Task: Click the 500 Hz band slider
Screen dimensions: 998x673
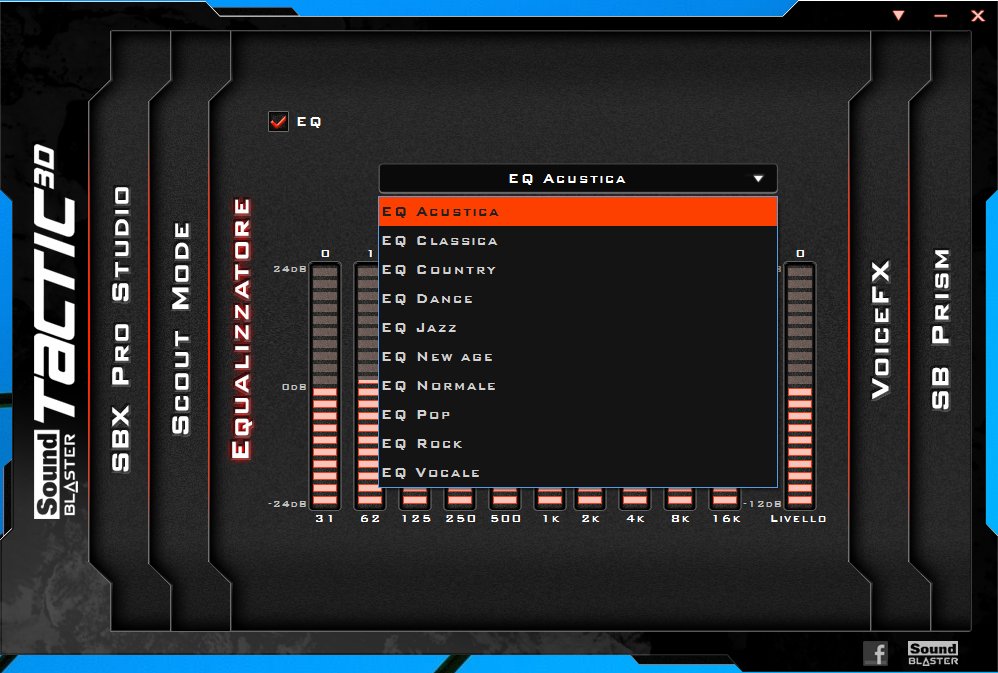Action: [505, 499]
